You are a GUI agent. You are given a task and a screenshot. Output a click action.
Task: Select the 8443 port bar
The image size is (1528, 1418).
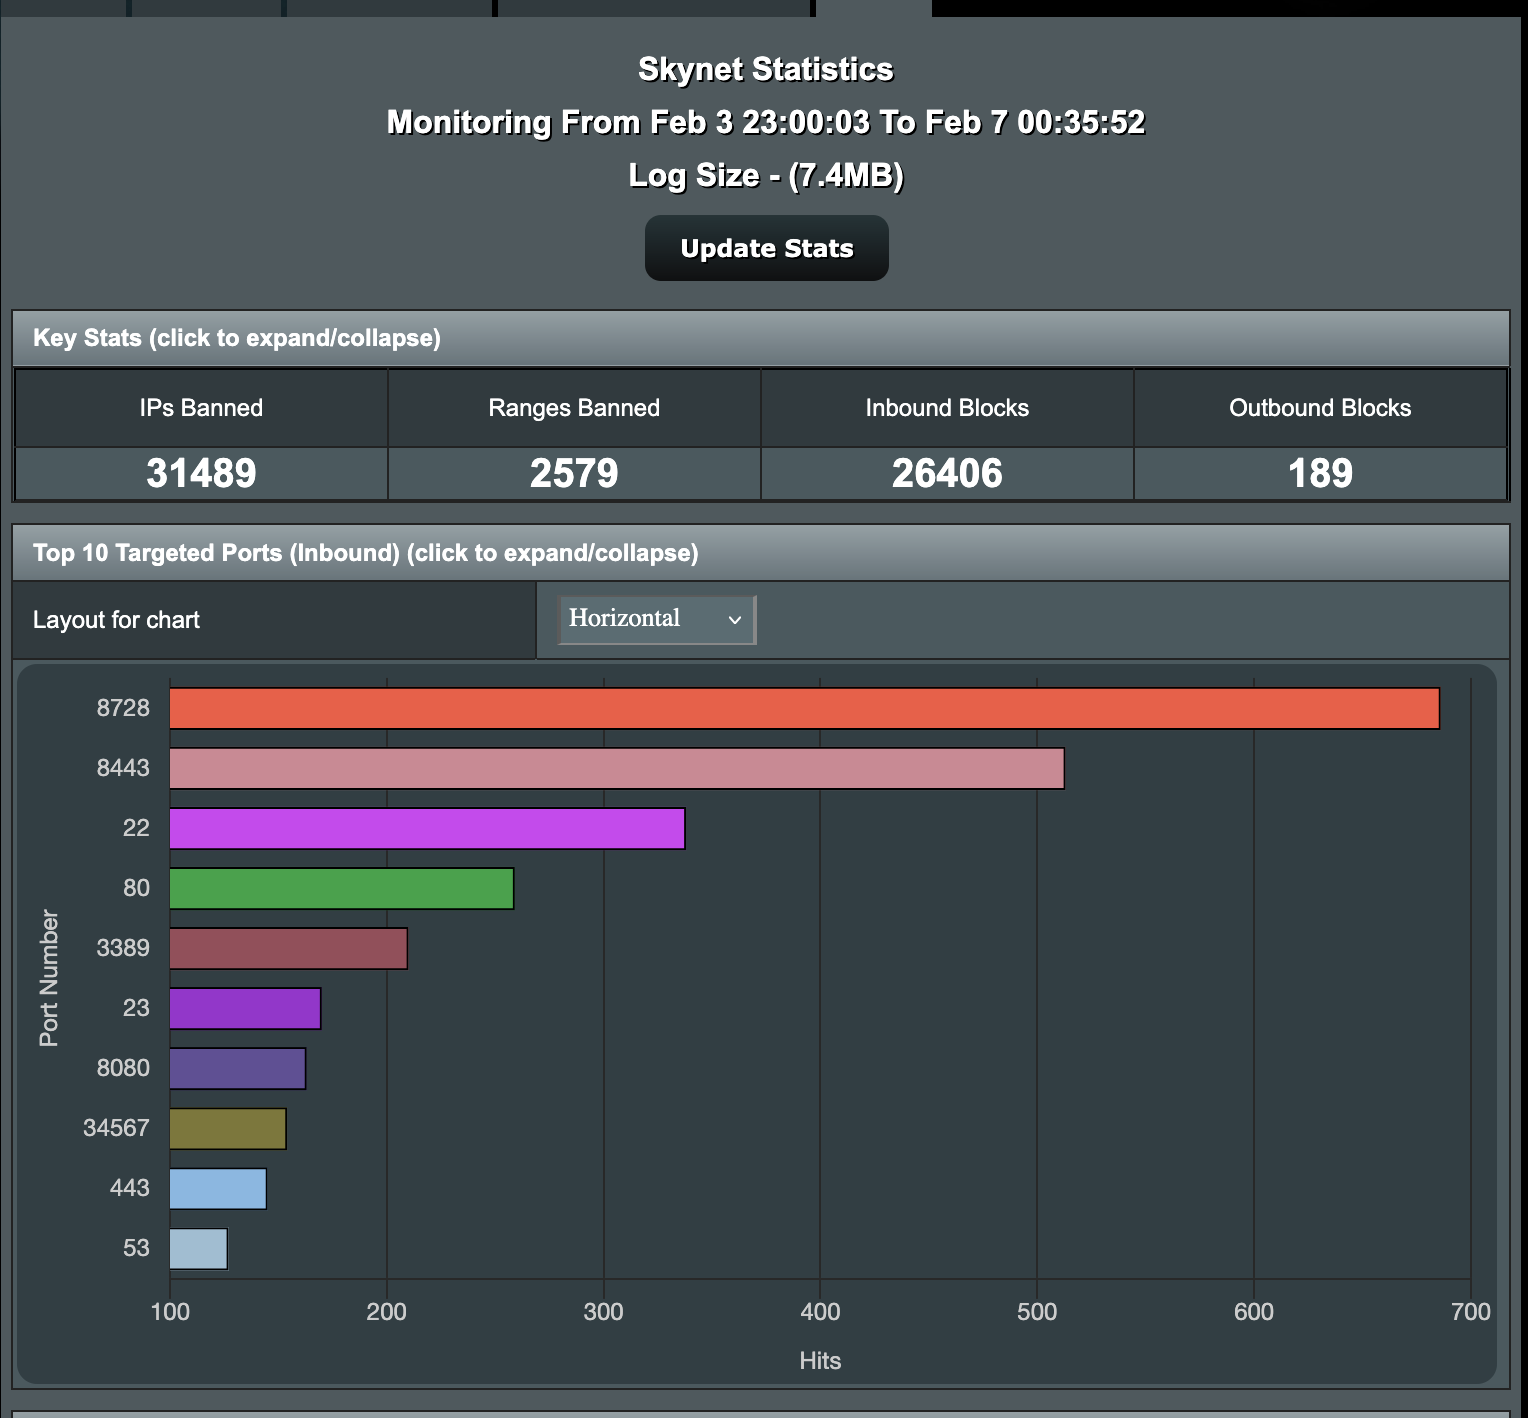[617, 768]
